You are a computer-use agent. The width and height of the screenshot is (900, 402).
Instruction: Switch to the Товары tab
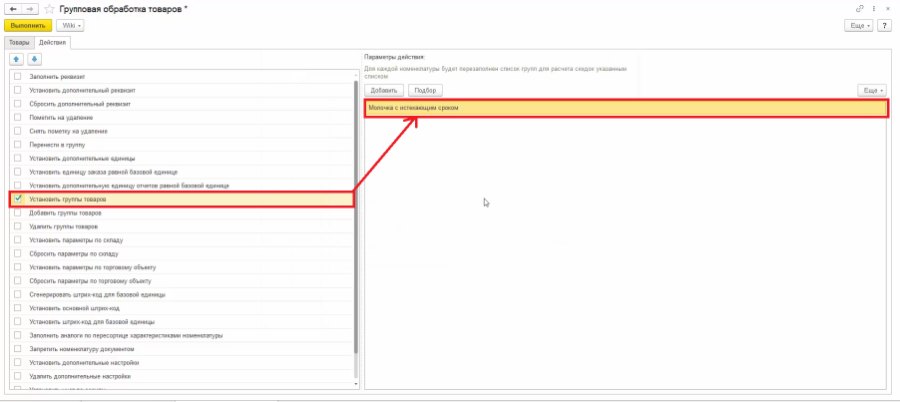click(x=19, y=42)
